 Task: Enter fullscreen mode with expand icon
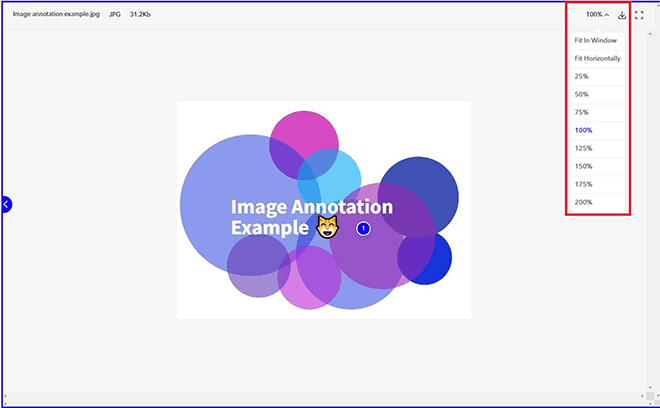click(x=639, y=15)
